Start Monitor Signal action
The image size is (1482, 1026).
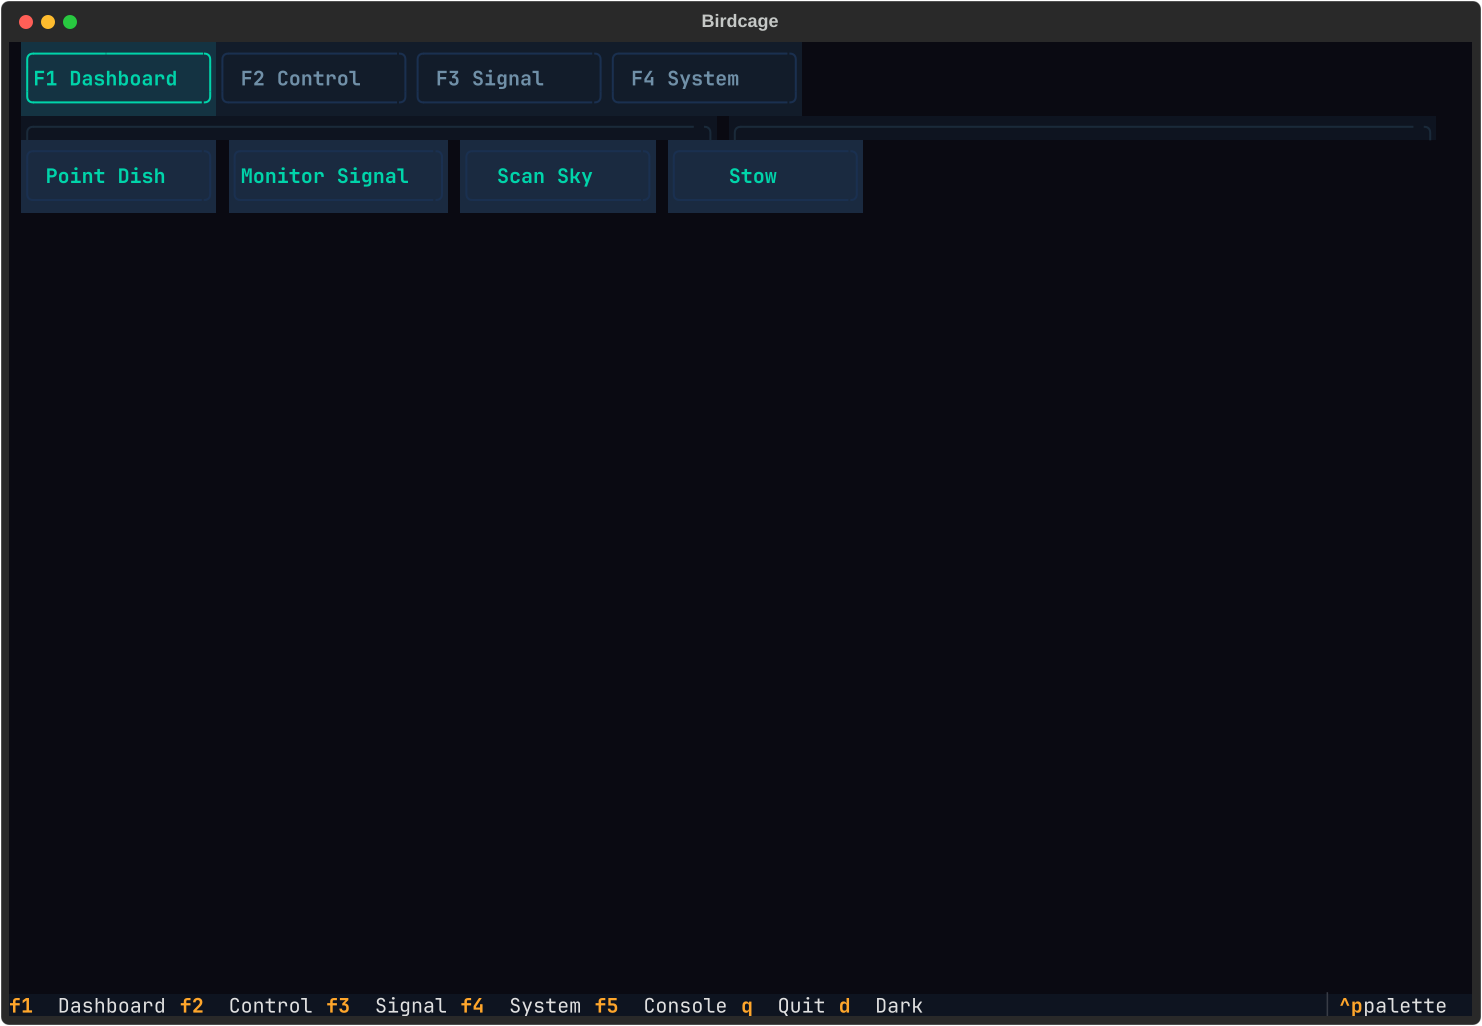pyautogui.click(x=338, y=176)
